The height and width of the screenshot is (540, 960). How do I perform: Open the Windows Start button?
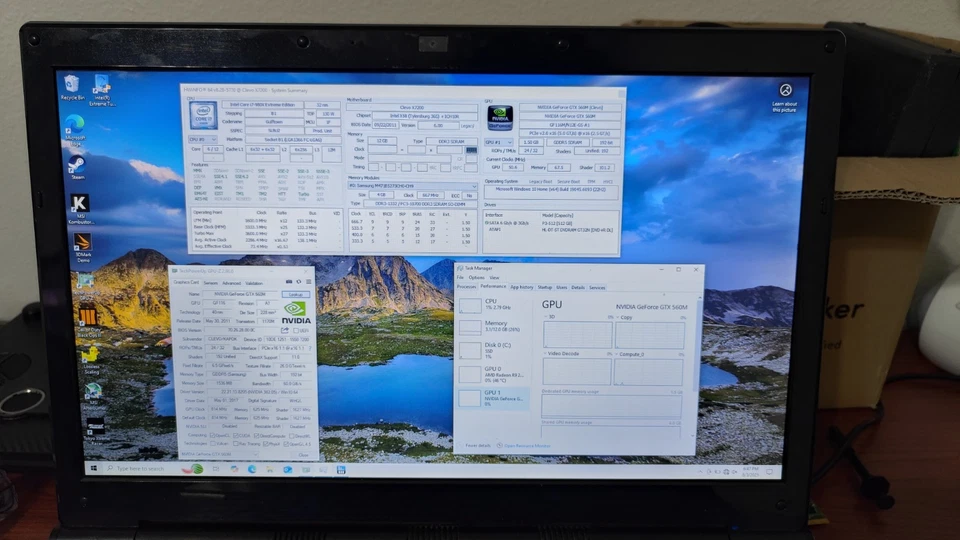94,468
